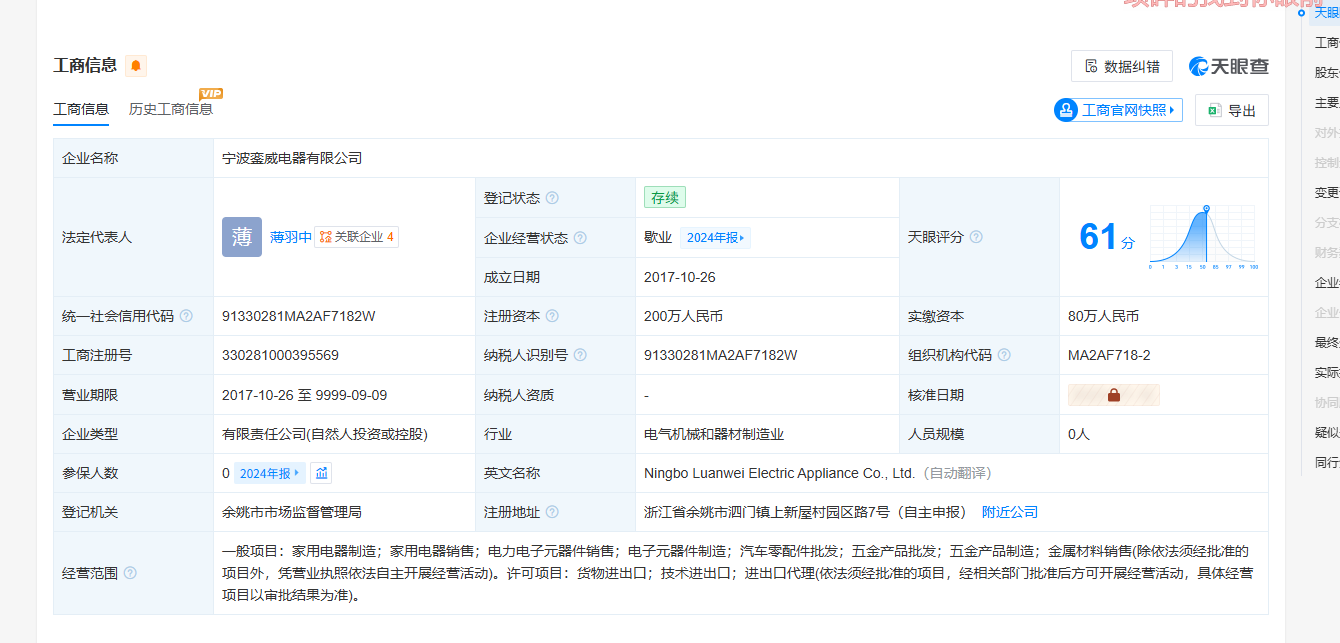This screenshot has height=643, width=1340.
Task: View the 关联企业 4 badge
Action: click(x=357, y=237)
